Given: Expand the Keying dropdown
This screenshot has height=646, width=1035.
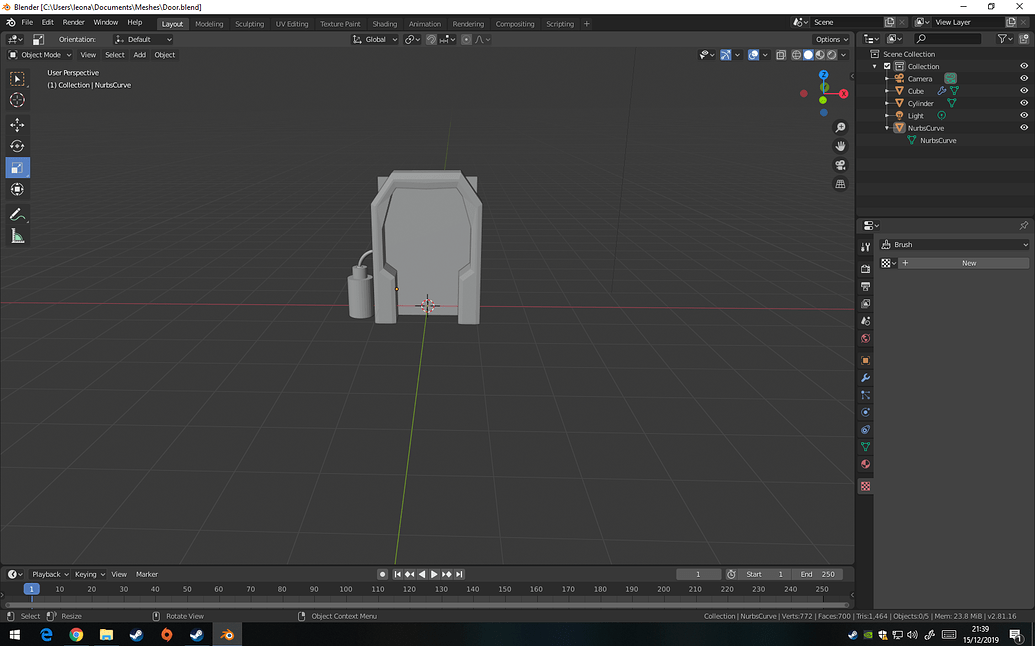Looking at the screenshot, I should [89, 575].
